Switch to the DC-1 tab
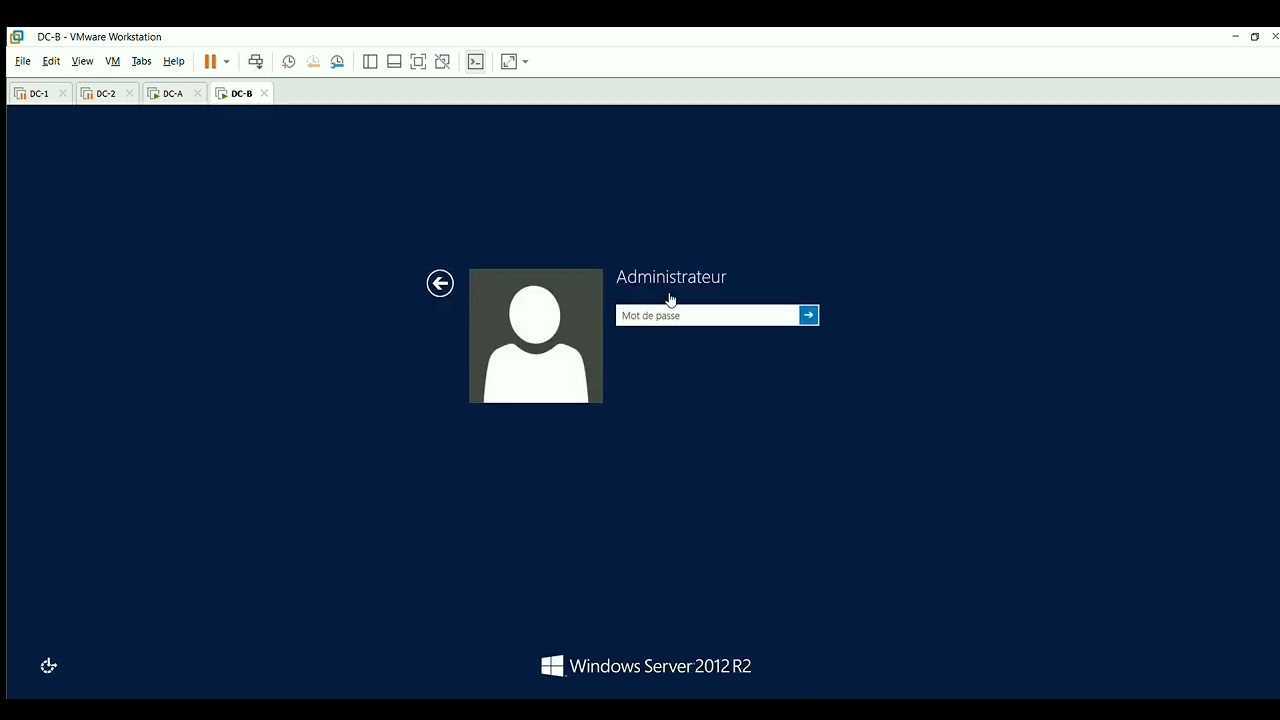The width and height of the screenshot is (1280, 720). click(38, 94)
